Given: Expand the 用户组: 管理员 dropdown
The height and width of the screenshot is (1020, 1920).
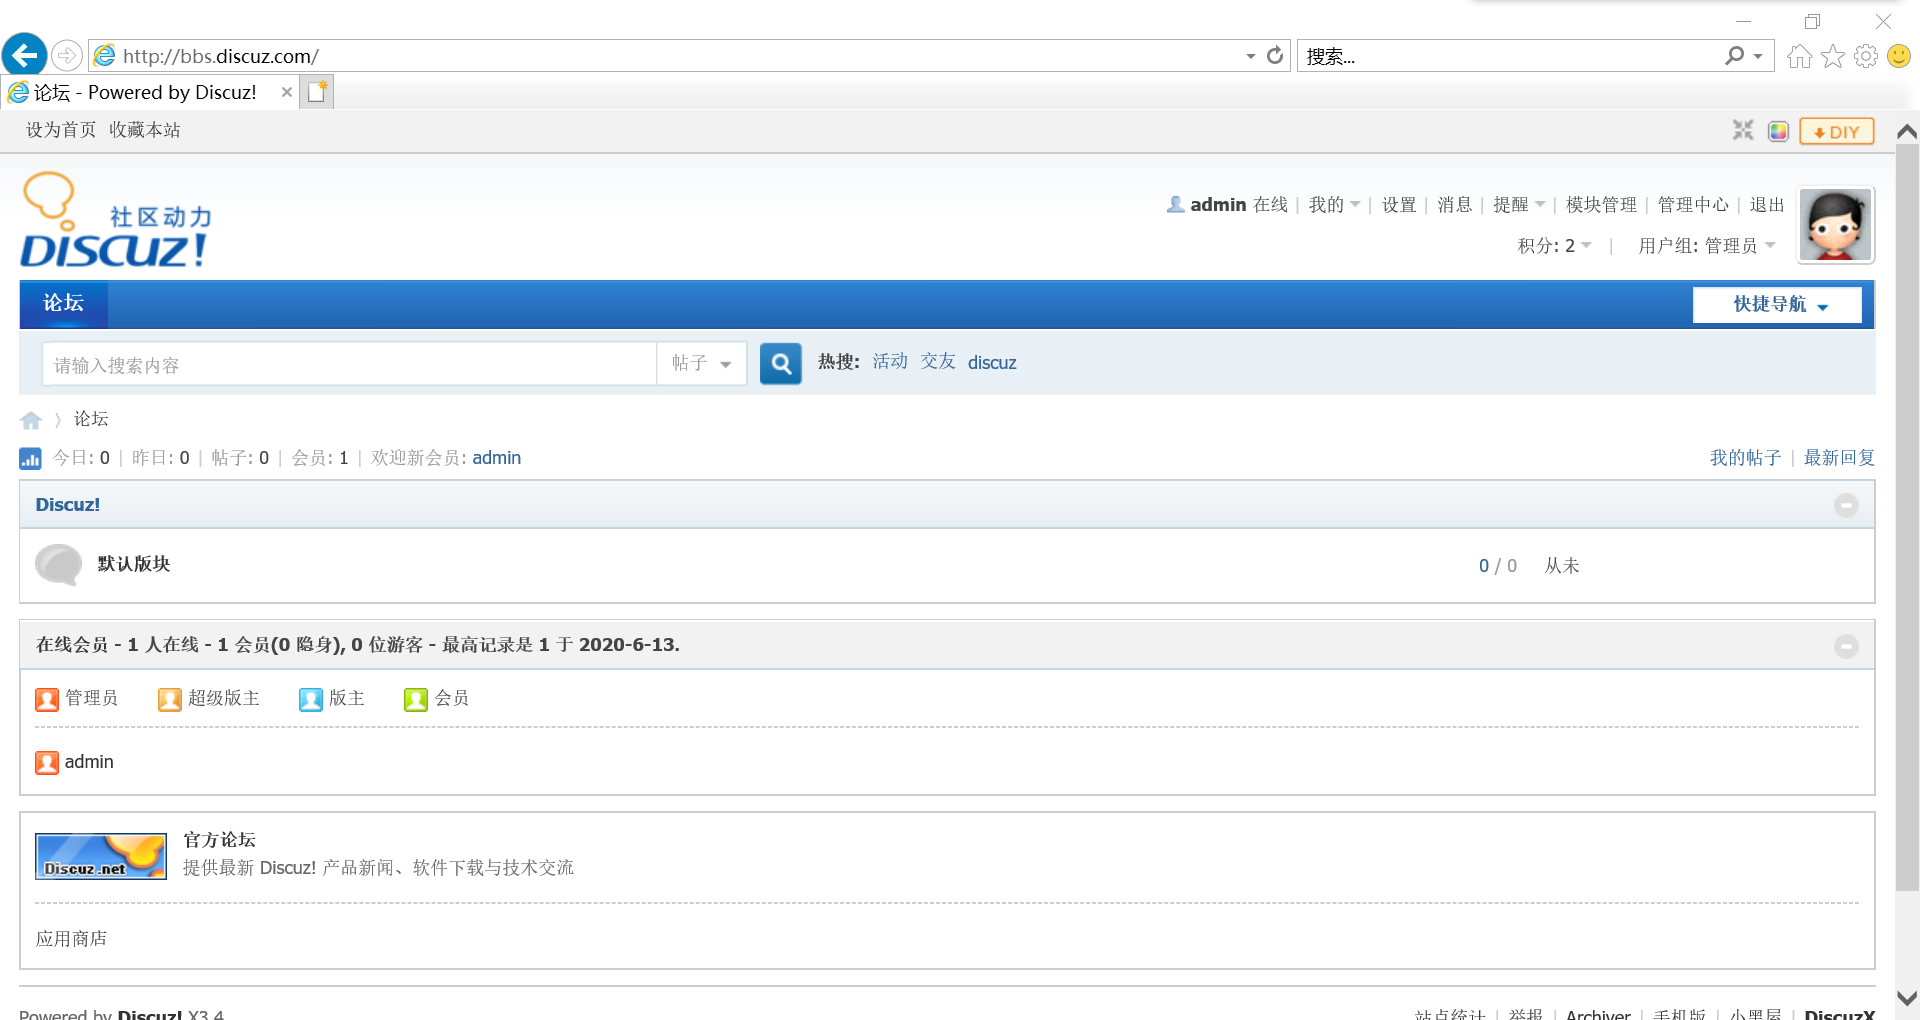Looking at the screenshot, I should tap(1707, 246).
